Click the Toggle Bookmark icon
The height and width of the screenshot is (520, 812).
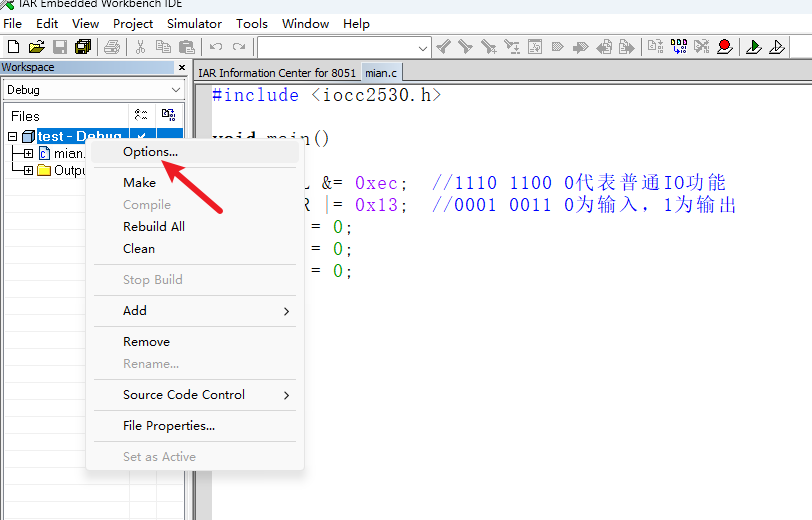(557, 47)
